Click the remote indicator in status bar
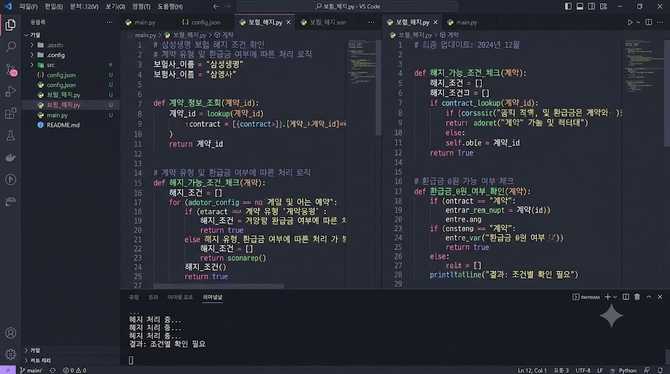670x374 pixels. coord(8,370)
